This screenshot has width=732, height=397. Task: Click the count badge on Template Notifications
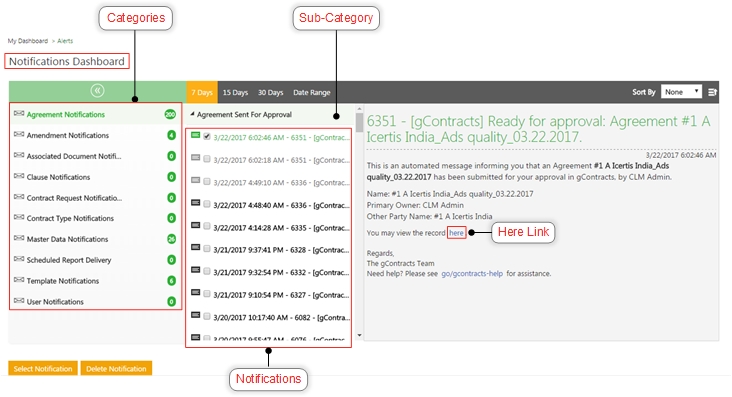tap(171, 281)
